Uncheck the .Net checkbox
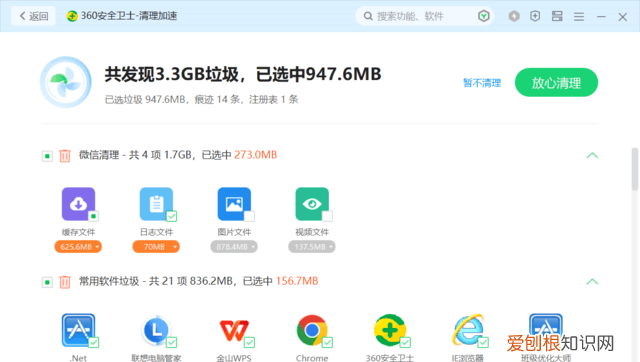 93,342
